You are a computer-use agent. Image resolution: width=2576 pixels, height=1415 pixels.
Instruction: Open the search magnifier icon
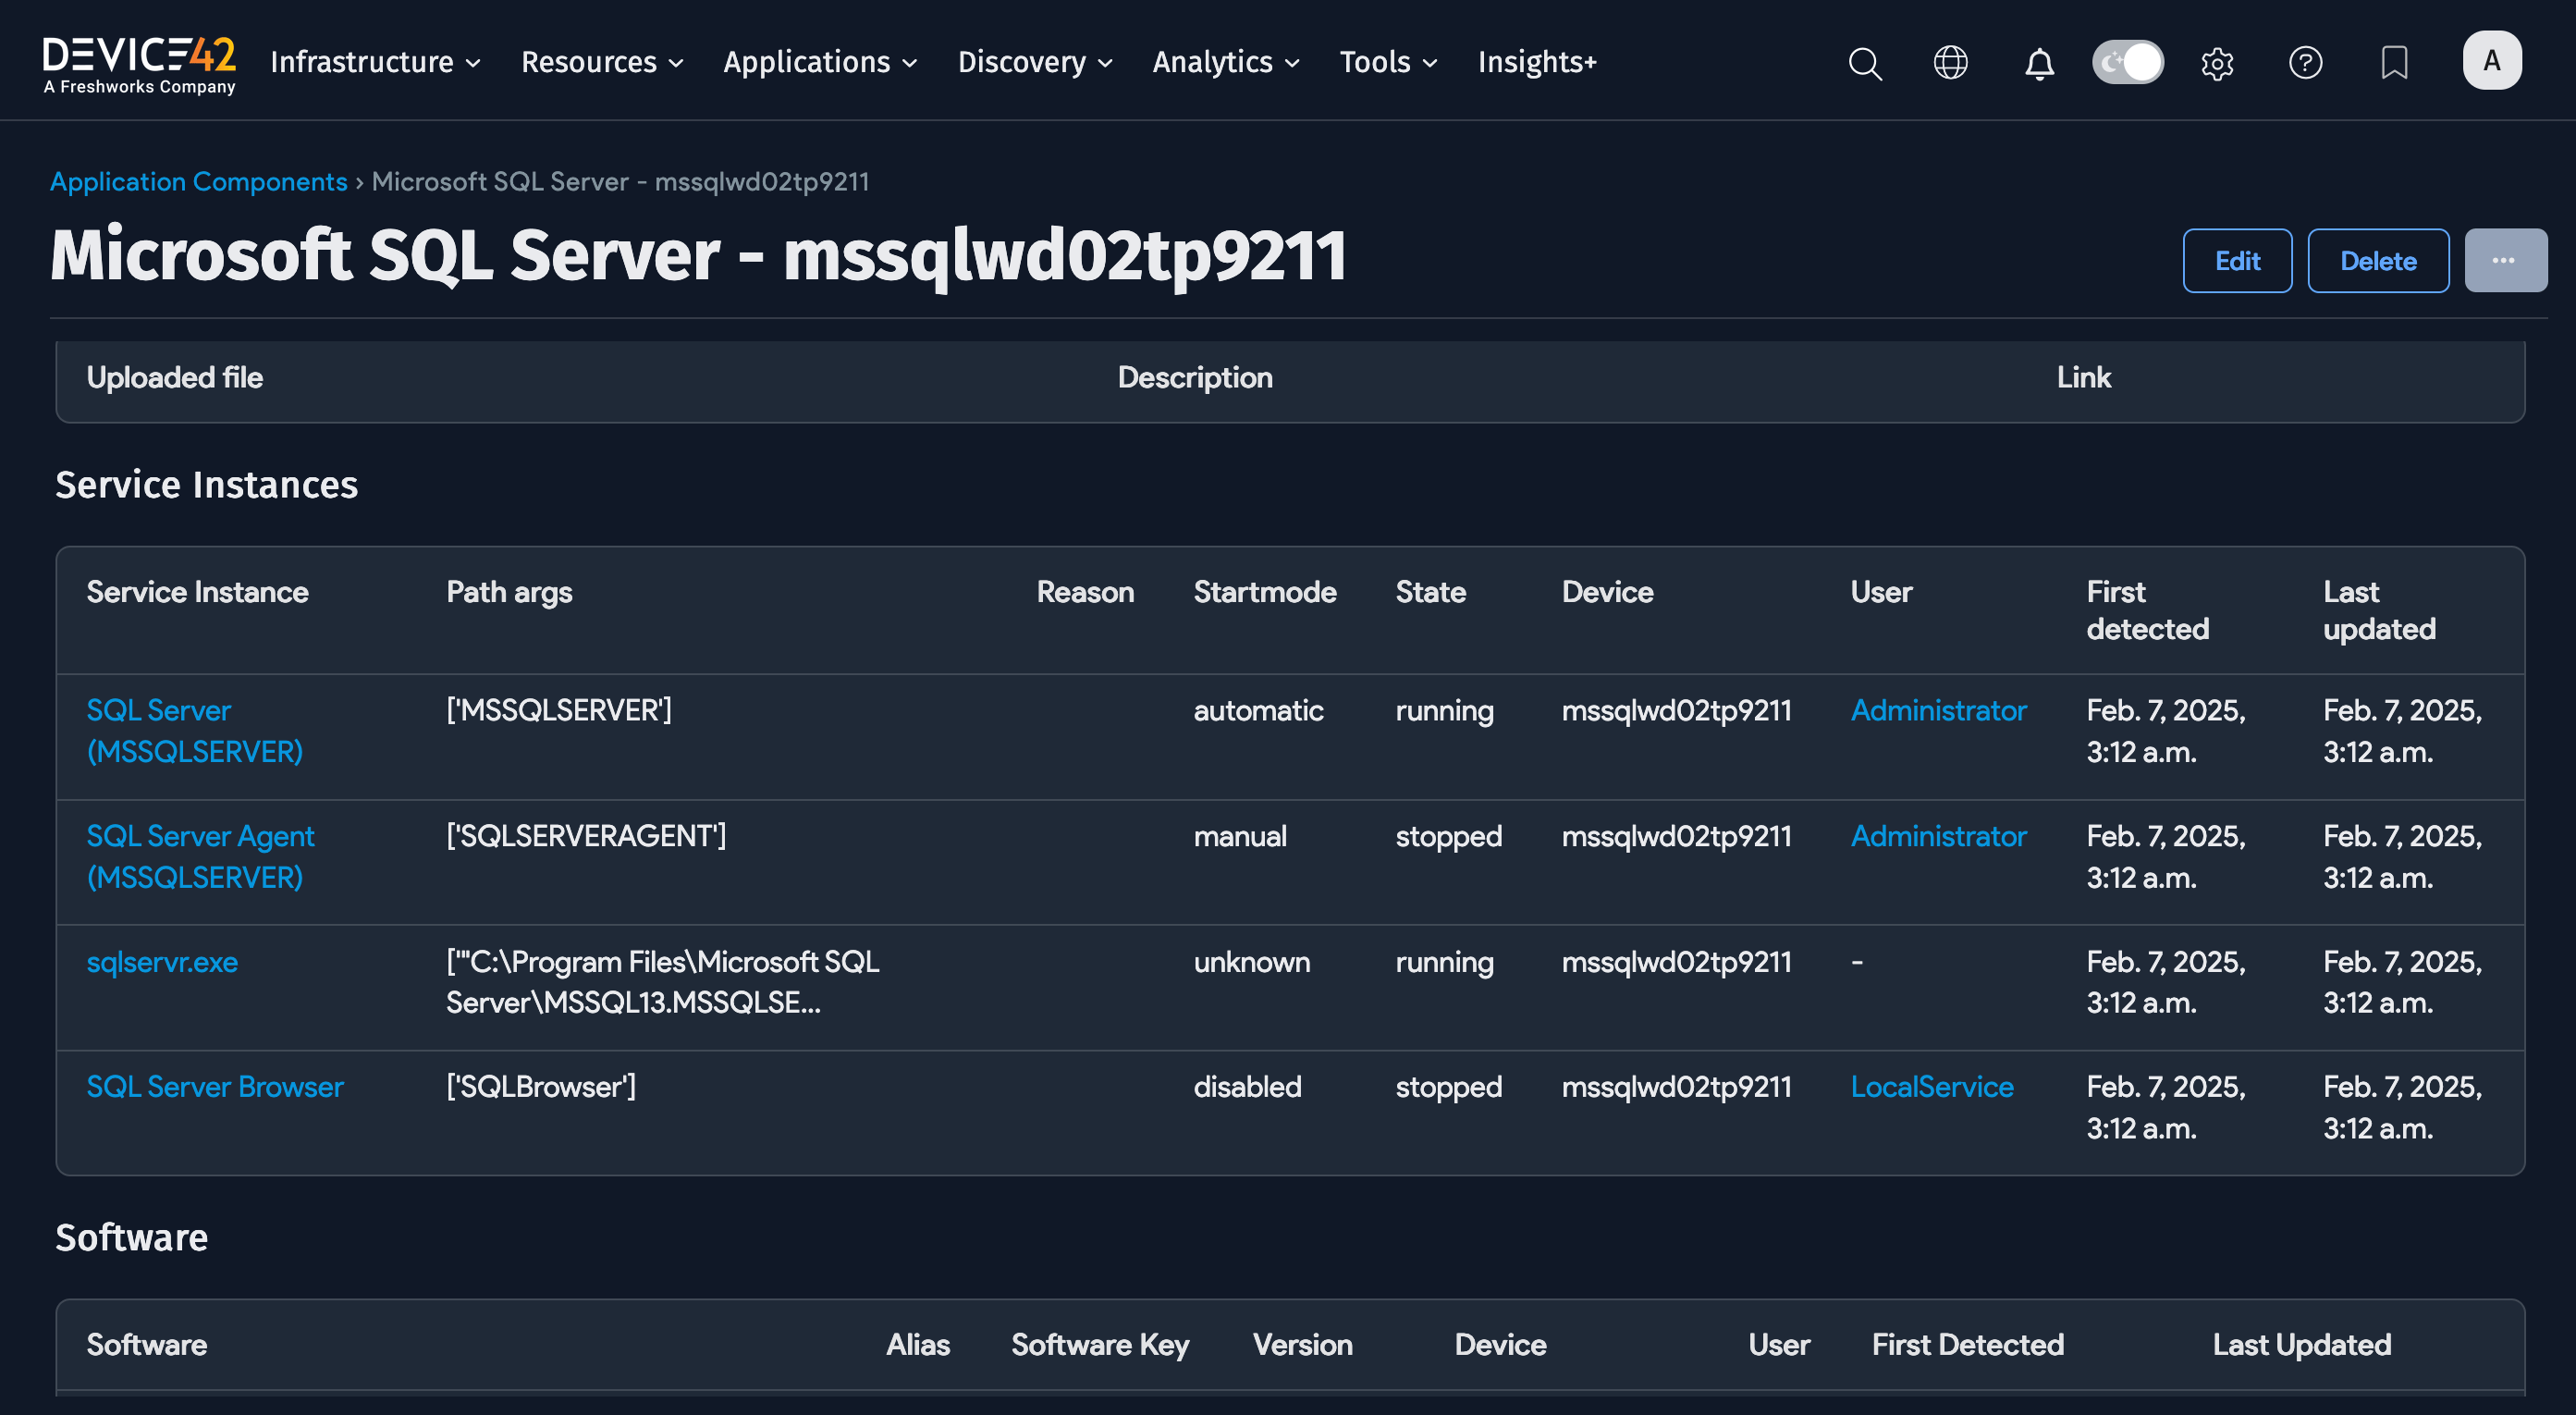[1864, 63]
